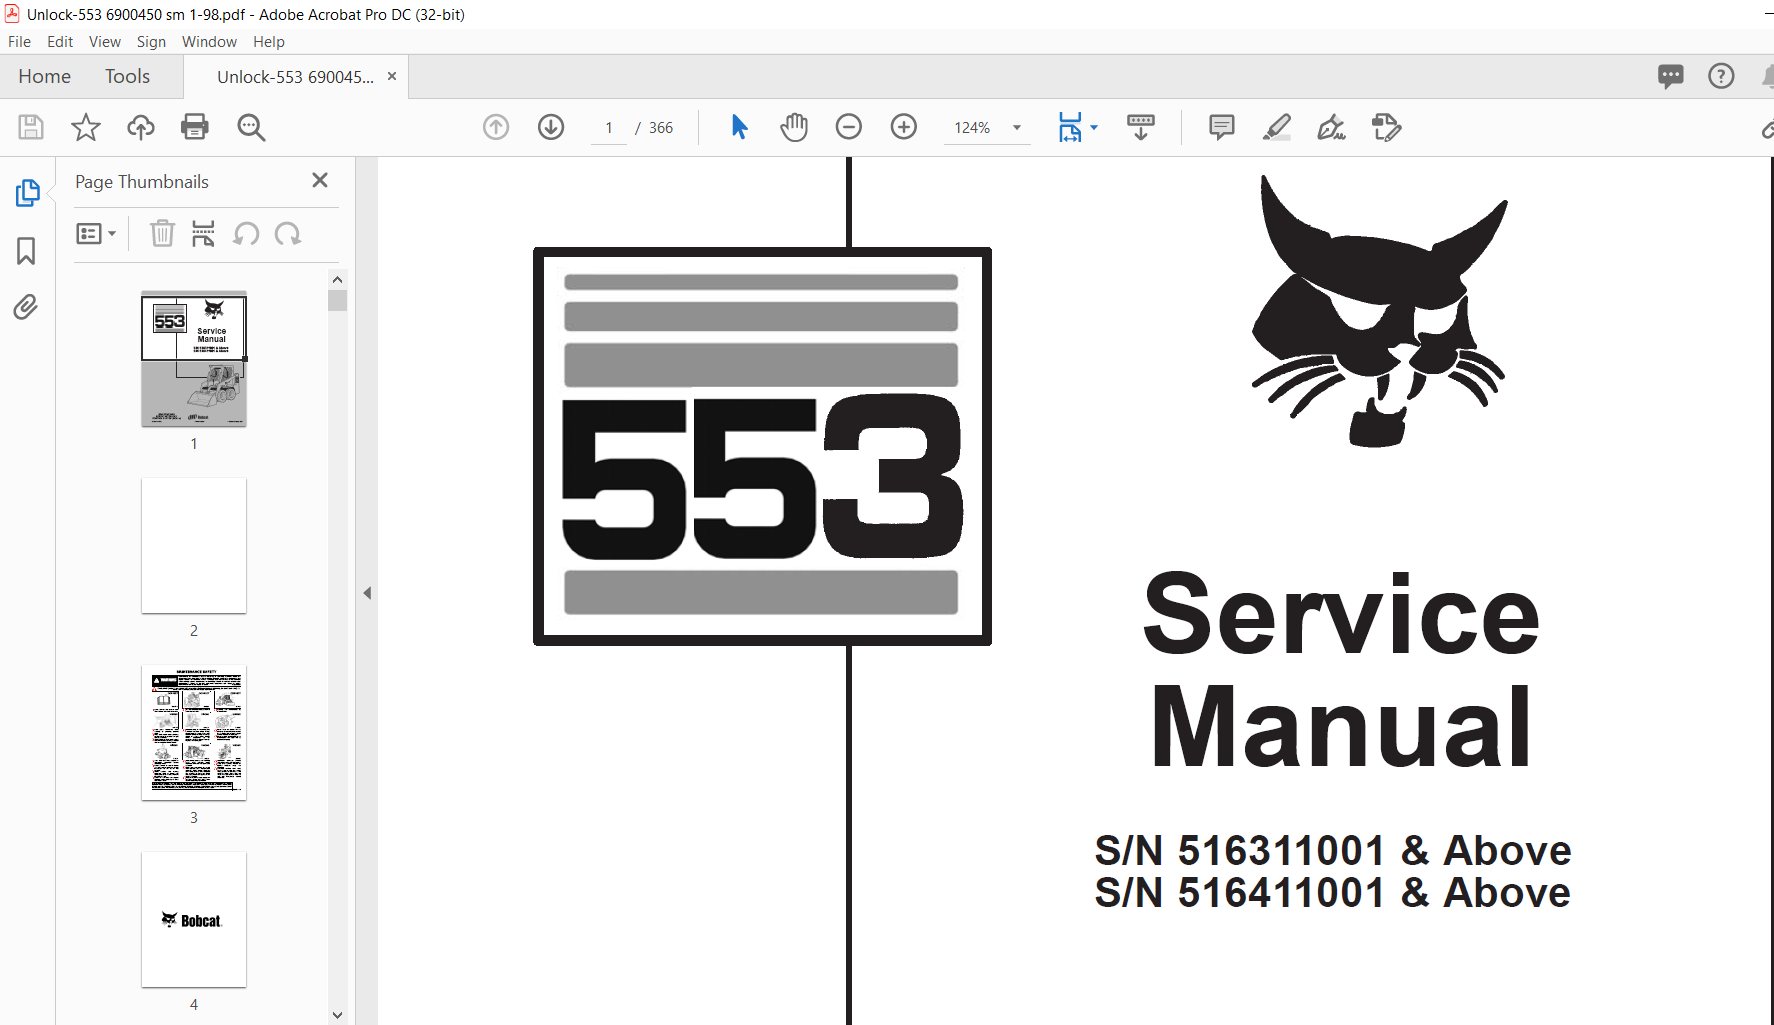Open the Bookmarks panel icon
Image resolution: width=1774 pixels, height=1025 pixels.
[26, 250]
